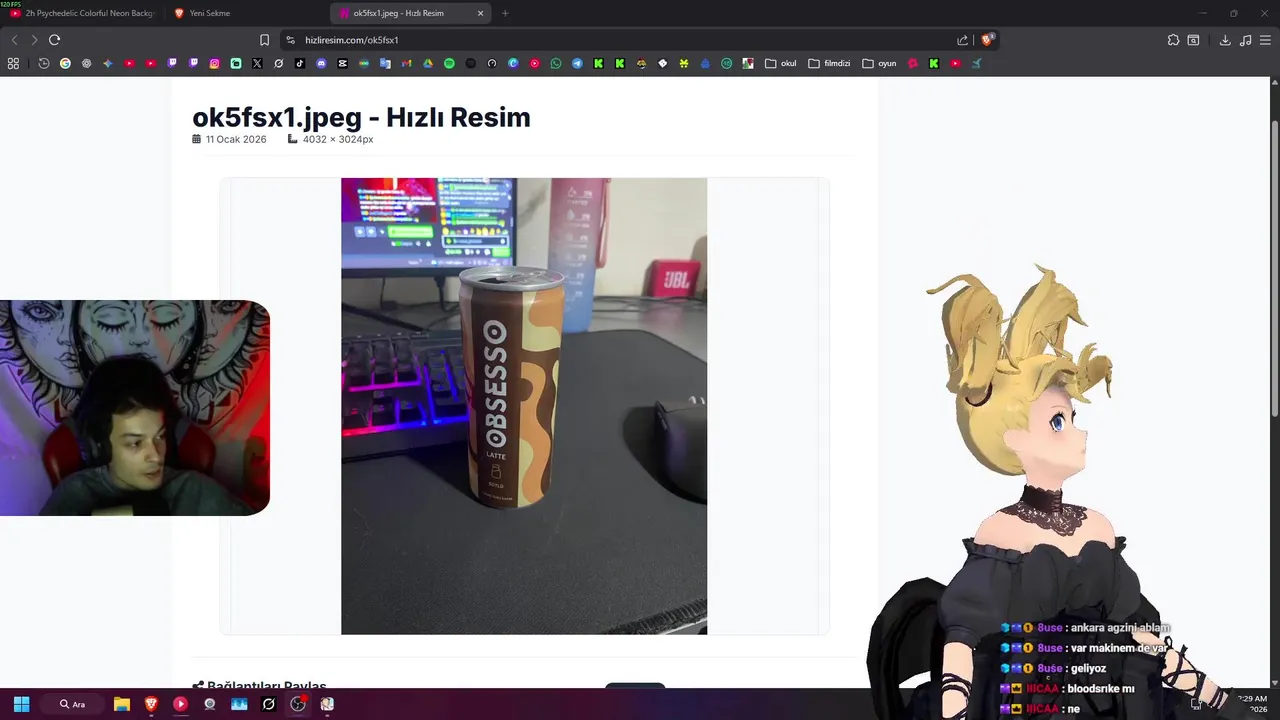
Task: Open the browser hamburger menu
Action: pyautogui.click(x=1266, y=40)
